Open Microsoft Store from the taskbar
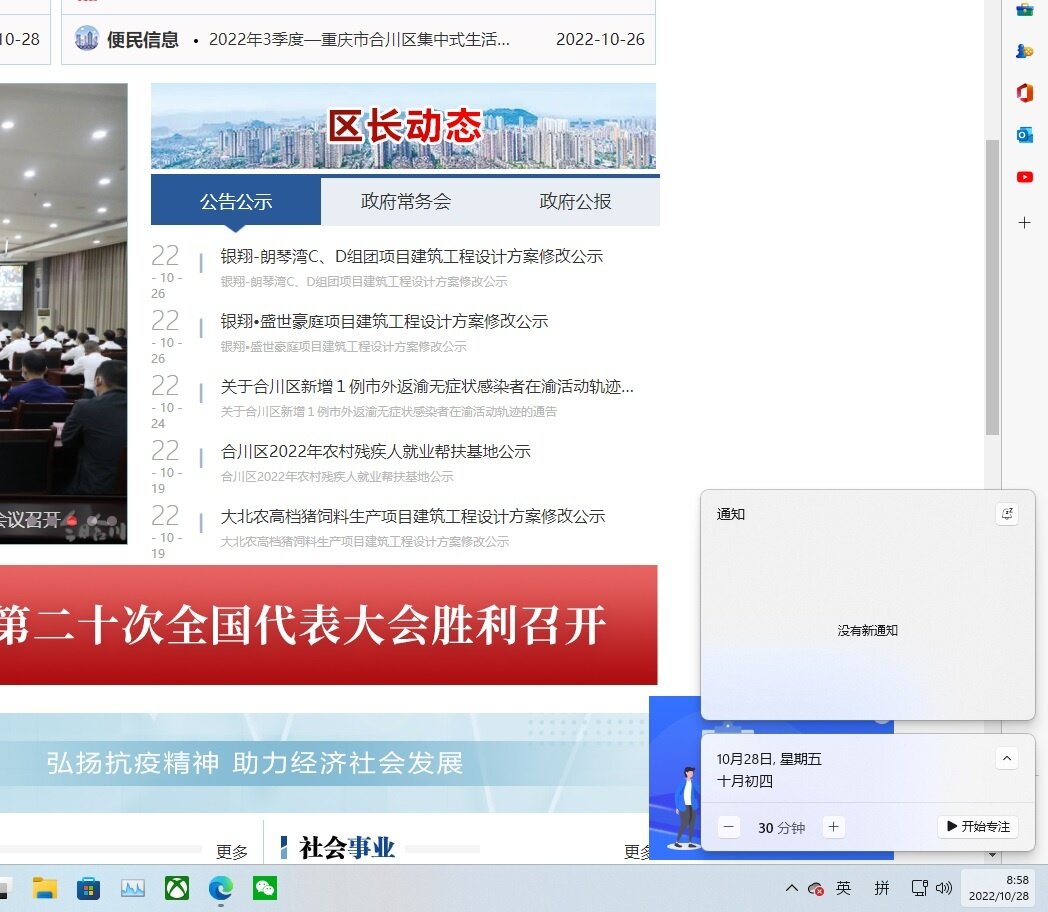 pos(89,888)
